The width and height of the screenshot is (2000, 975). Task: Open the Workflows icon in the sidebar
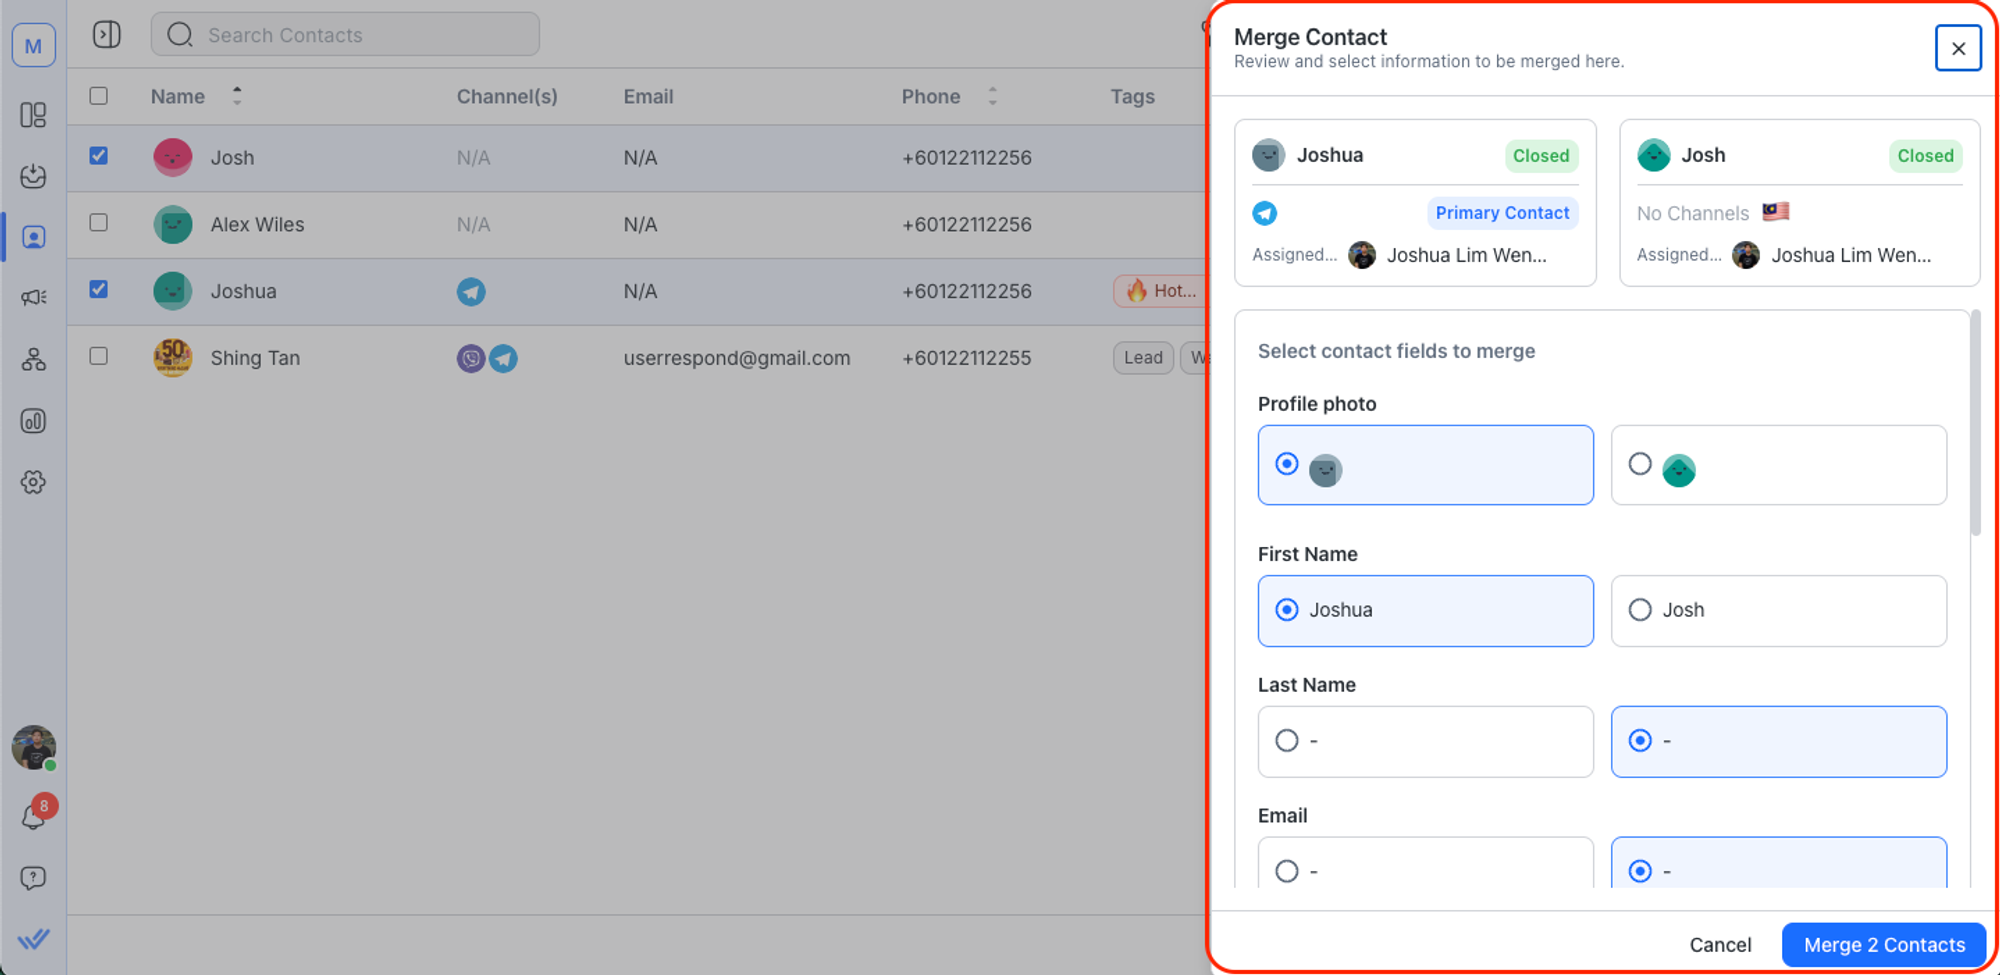(33, 360)
